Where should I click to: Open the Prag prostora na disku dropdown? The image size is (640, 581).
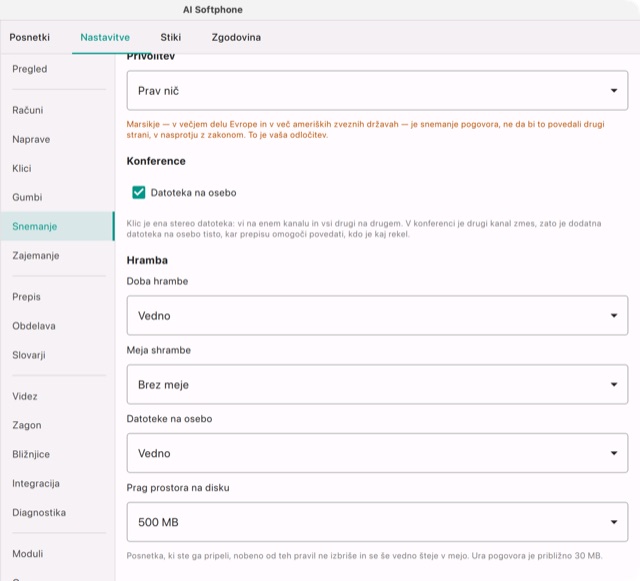(377, 522)
